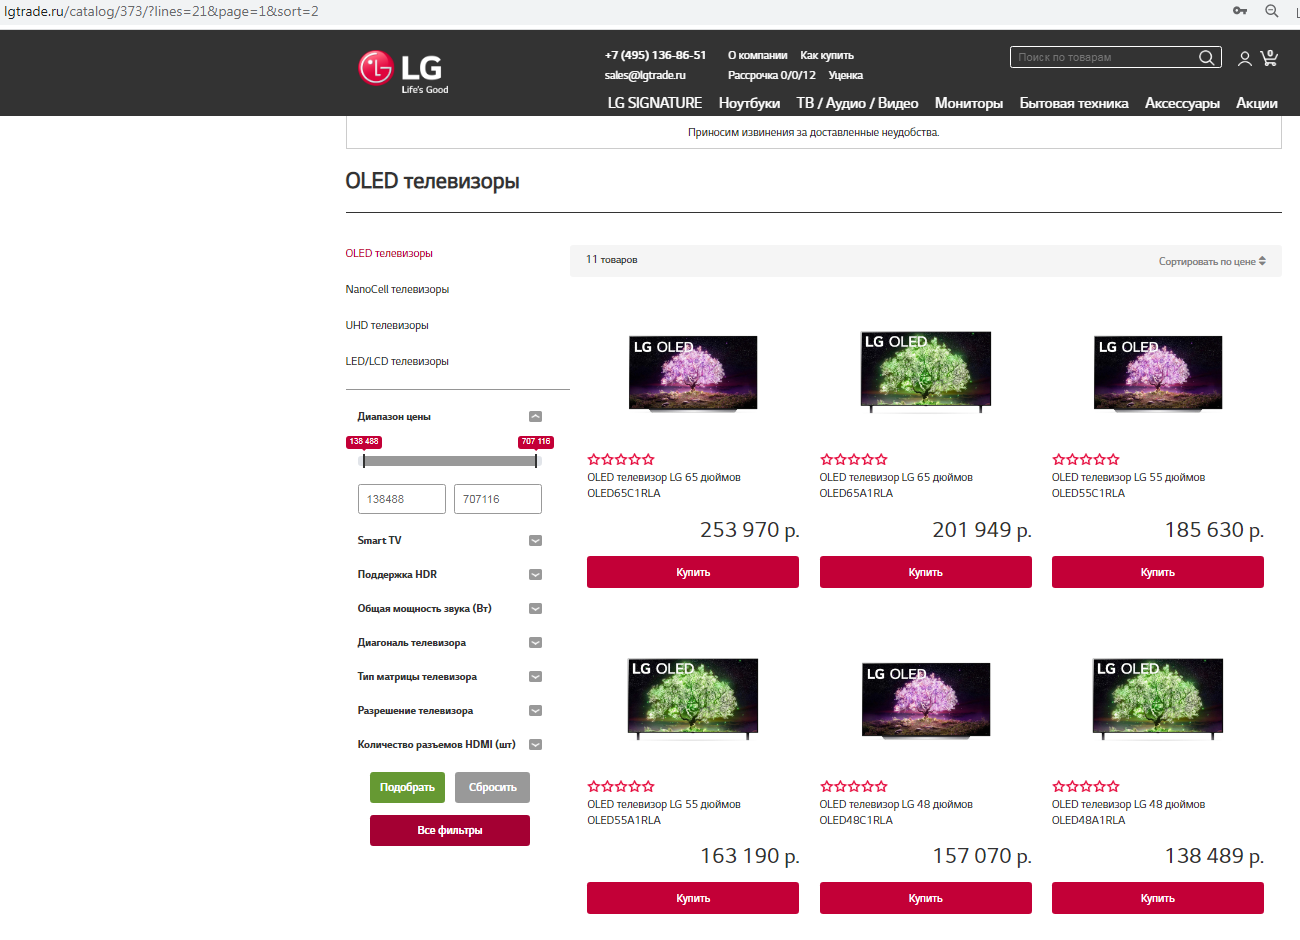This screenshot has width=1300, height=940.
Task: Open the Мониторы menu item
Action: coord(968,103)
